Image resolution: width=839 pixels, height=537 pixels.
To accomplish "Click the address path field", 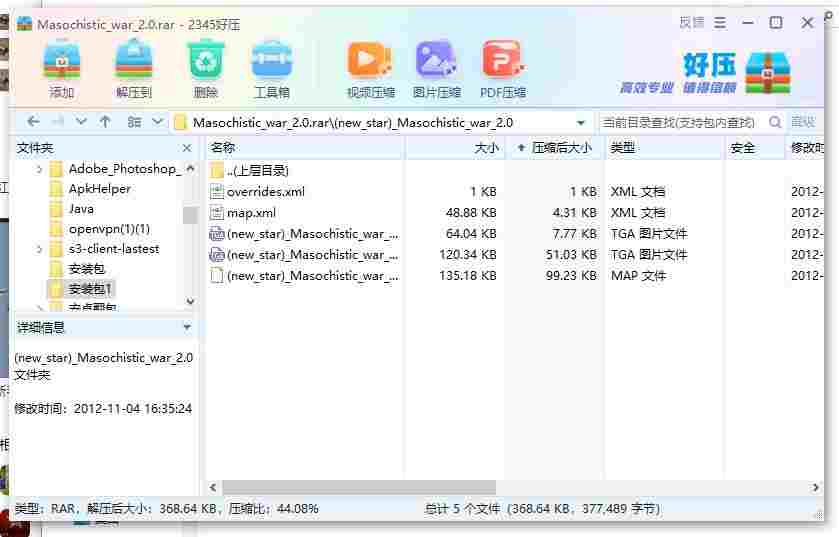I will click(381, 123).
